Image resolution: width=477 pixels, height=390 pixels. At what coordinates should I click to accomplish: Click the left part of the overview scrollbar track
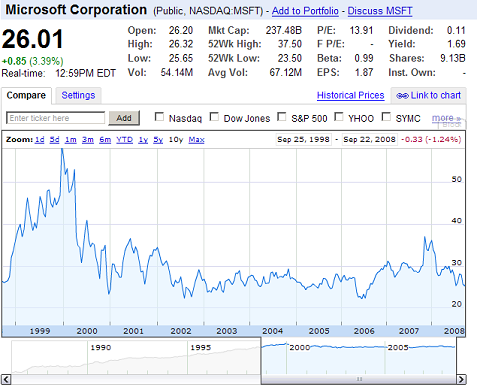click(x=136, y=379)
